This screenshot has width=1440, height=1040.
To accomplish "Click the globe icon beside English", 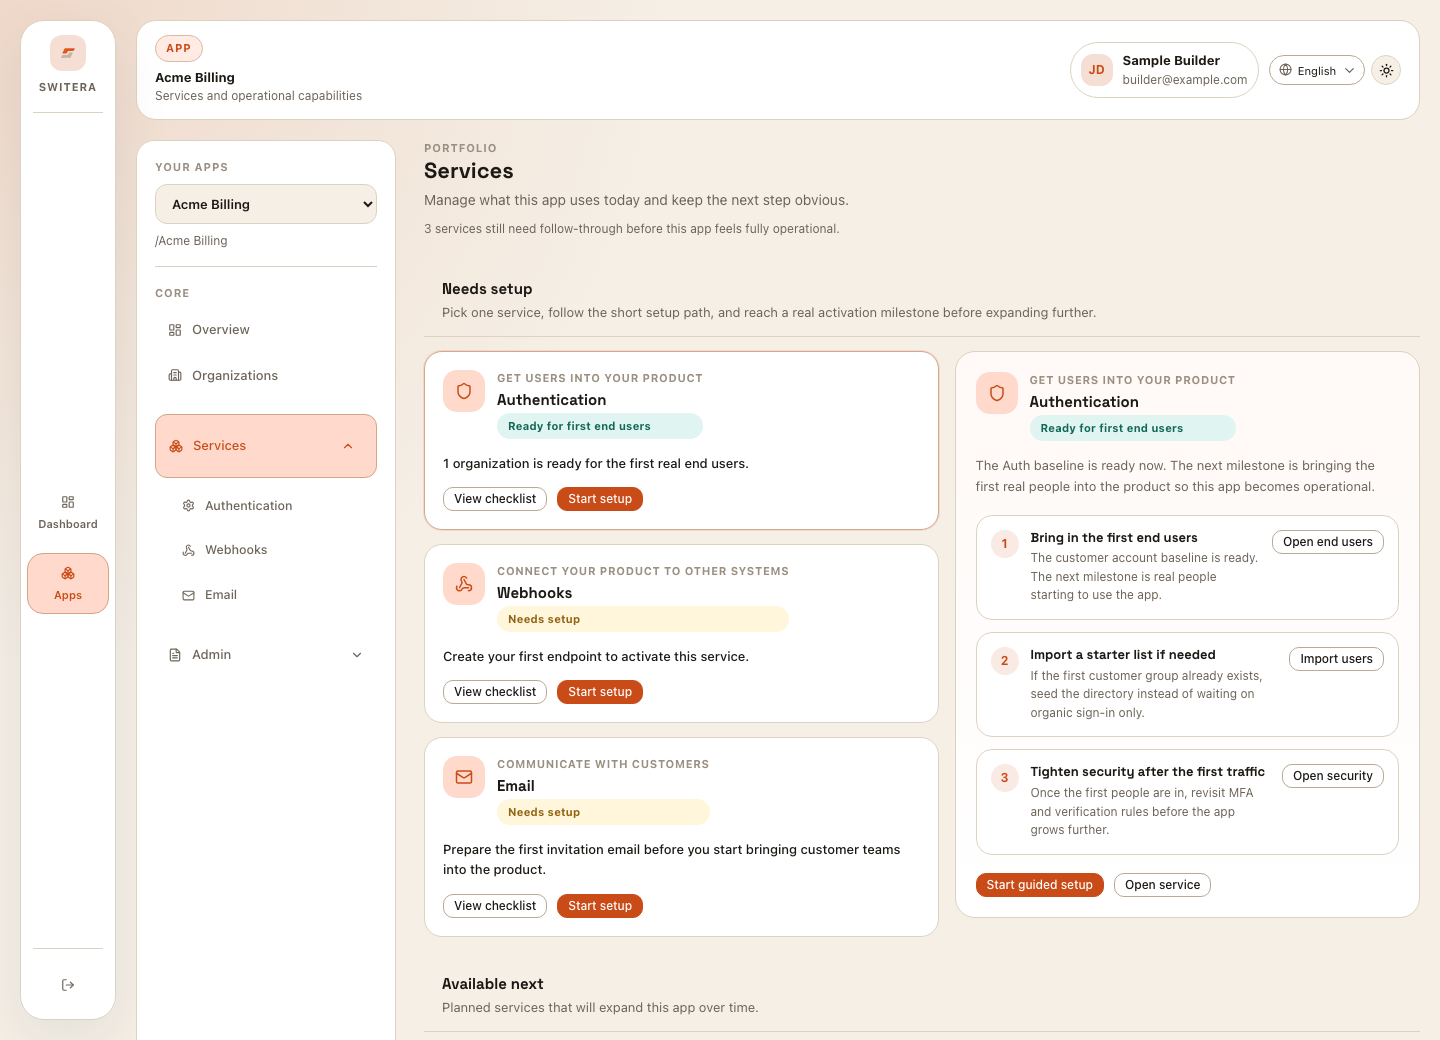I will [1286, 70].
